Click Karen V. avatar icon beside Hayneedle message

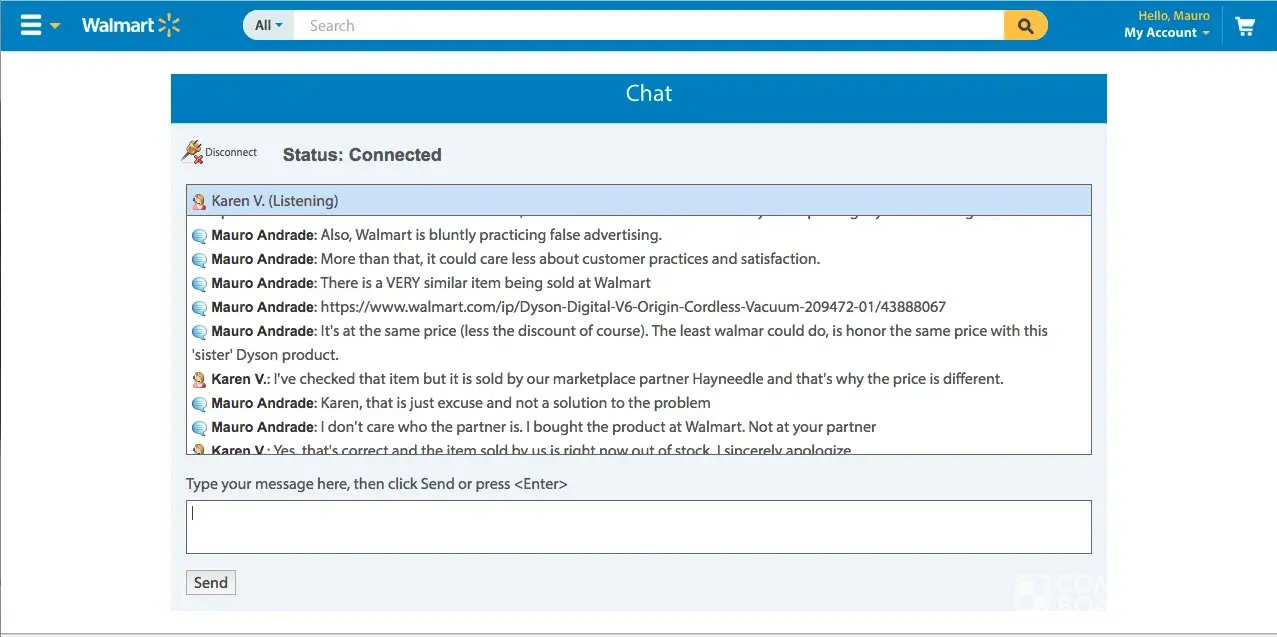click(199, 380)
